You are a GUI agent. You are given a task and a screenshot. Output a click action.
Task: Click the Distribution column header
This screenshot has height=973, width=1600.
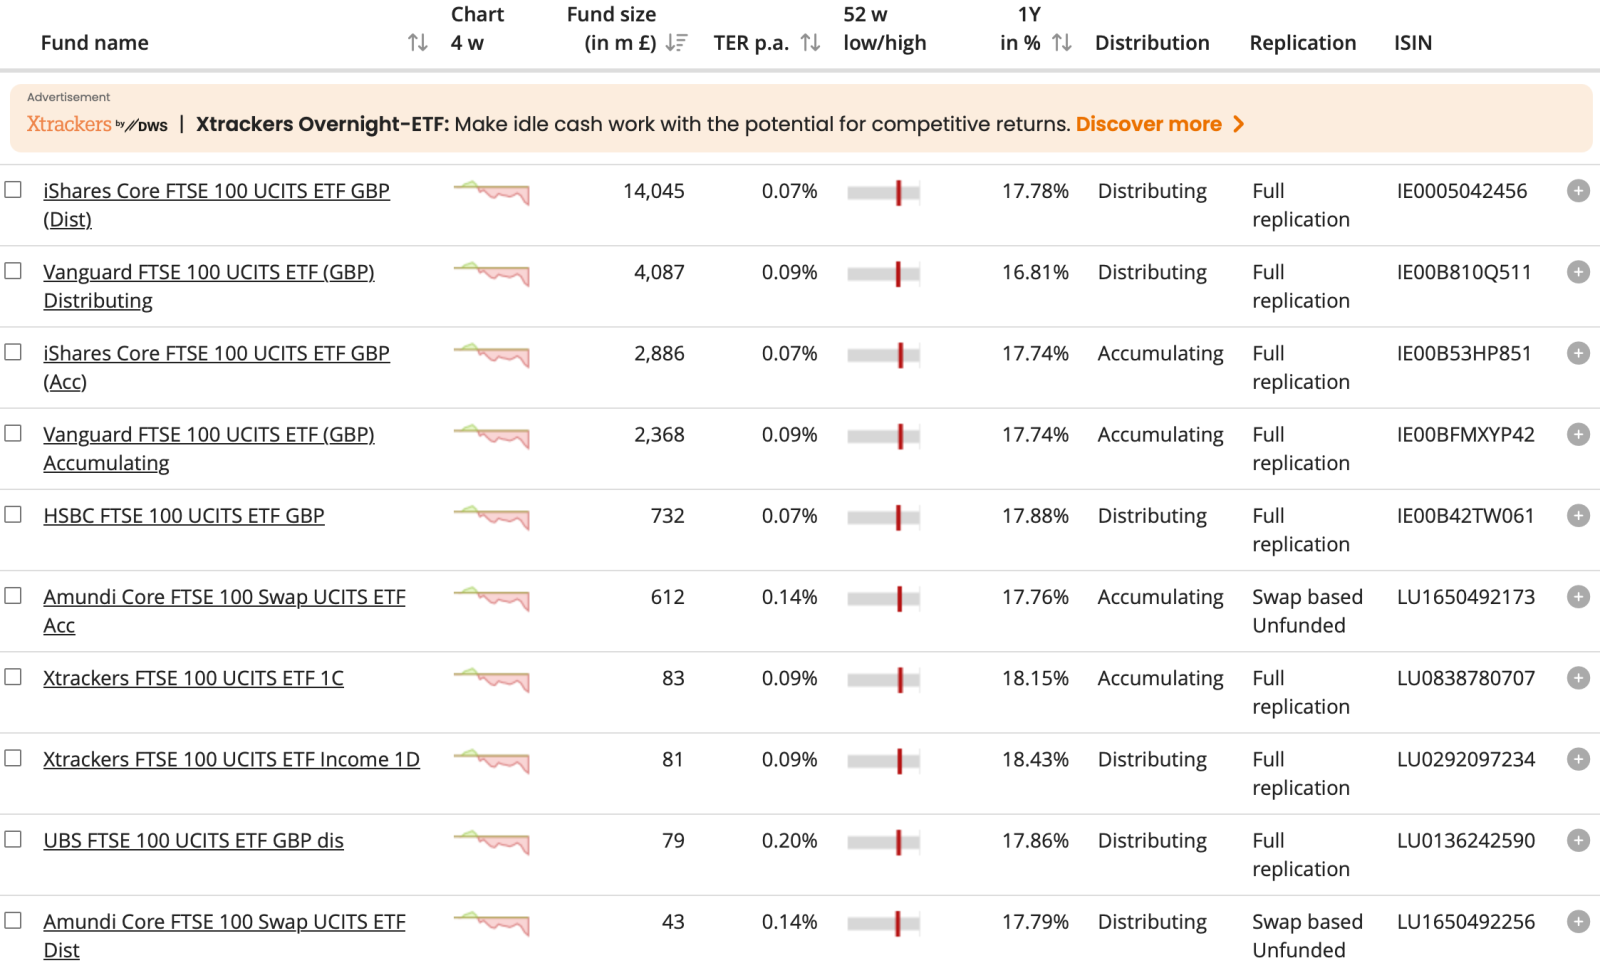click(x=1152, y=43)
